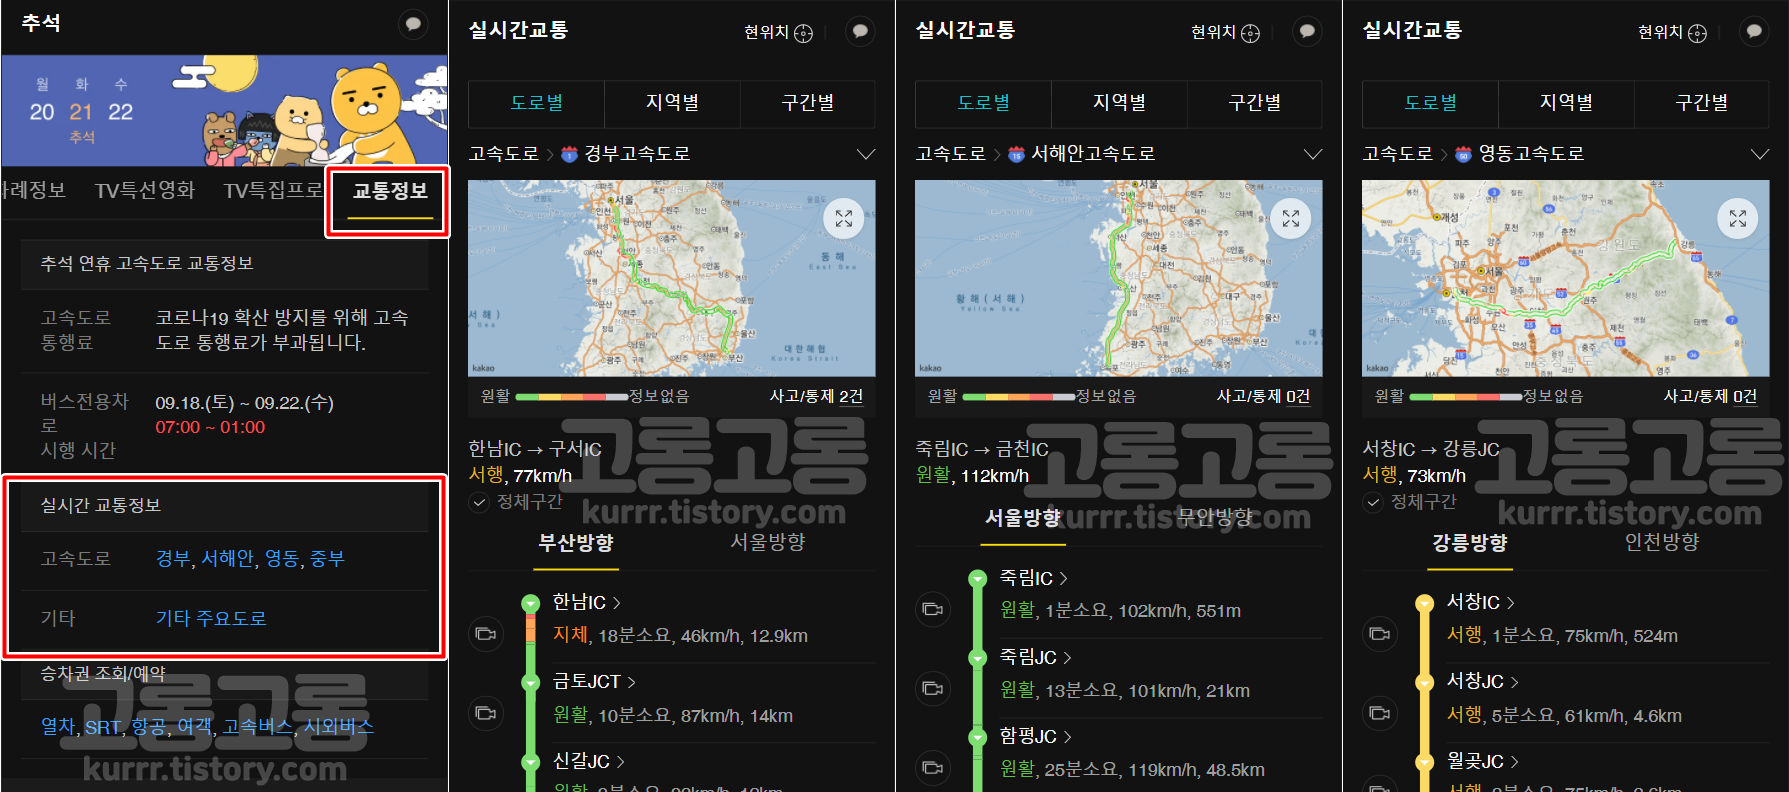The height and width of the screenshot is (792, 1789).
Task: Tap chat bubble icon in 경부고속도로 panel header
Action: point(860,32)
